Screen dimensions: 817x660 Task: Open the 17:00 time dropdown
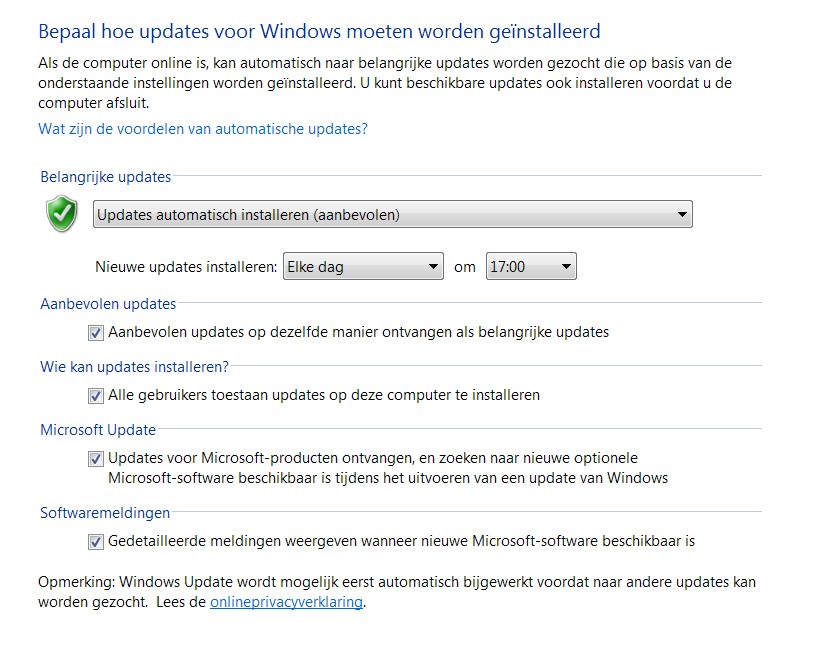point(531,266)
